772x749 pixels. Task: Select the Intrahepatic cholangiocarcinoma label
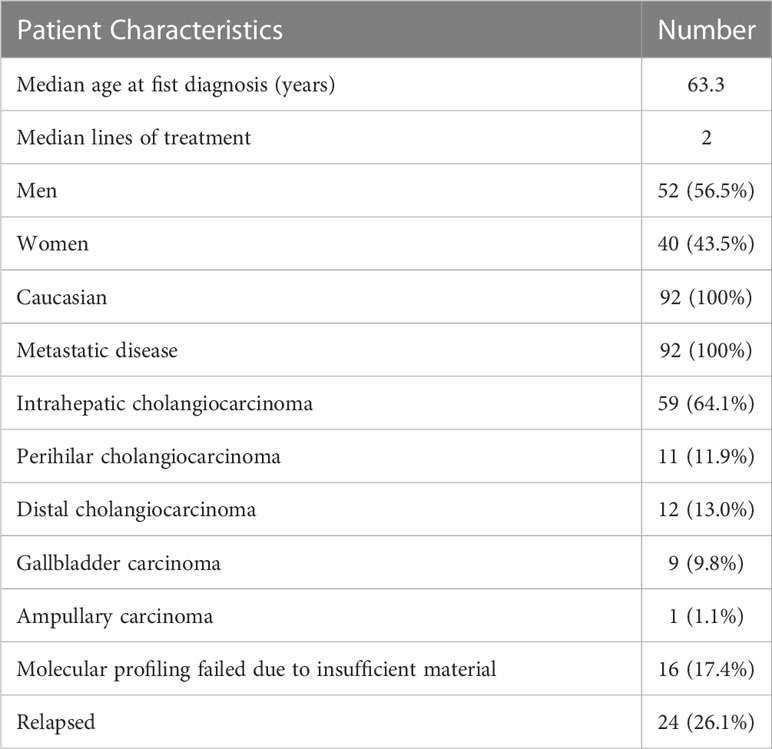pyautogui.click(x=164, y=404)
